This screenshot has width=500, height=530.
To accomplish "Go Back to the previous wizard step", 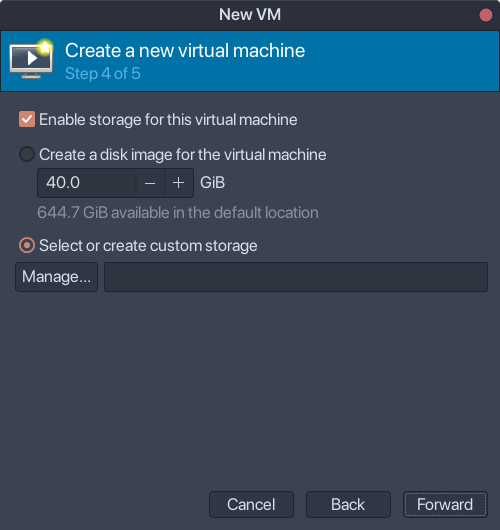I will [348, 504].
